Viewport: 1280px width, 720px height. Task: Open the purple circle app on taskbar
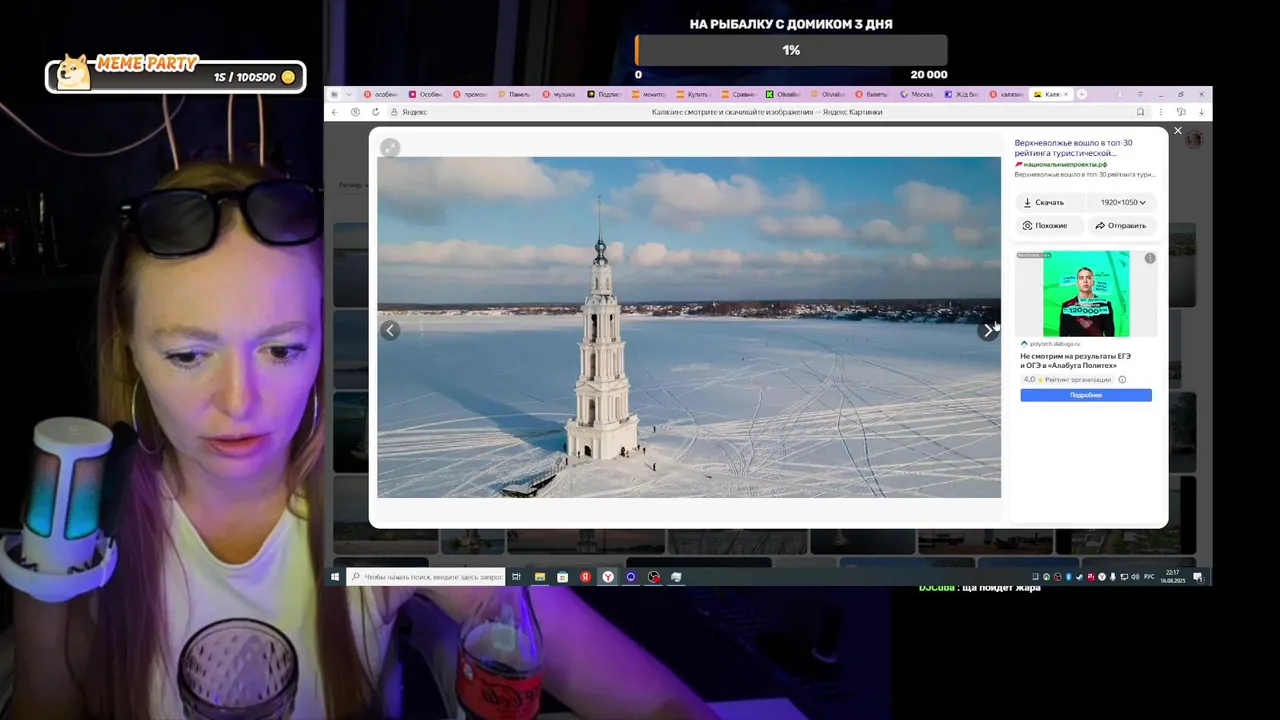pyautogui.click(x=631, y=577)
